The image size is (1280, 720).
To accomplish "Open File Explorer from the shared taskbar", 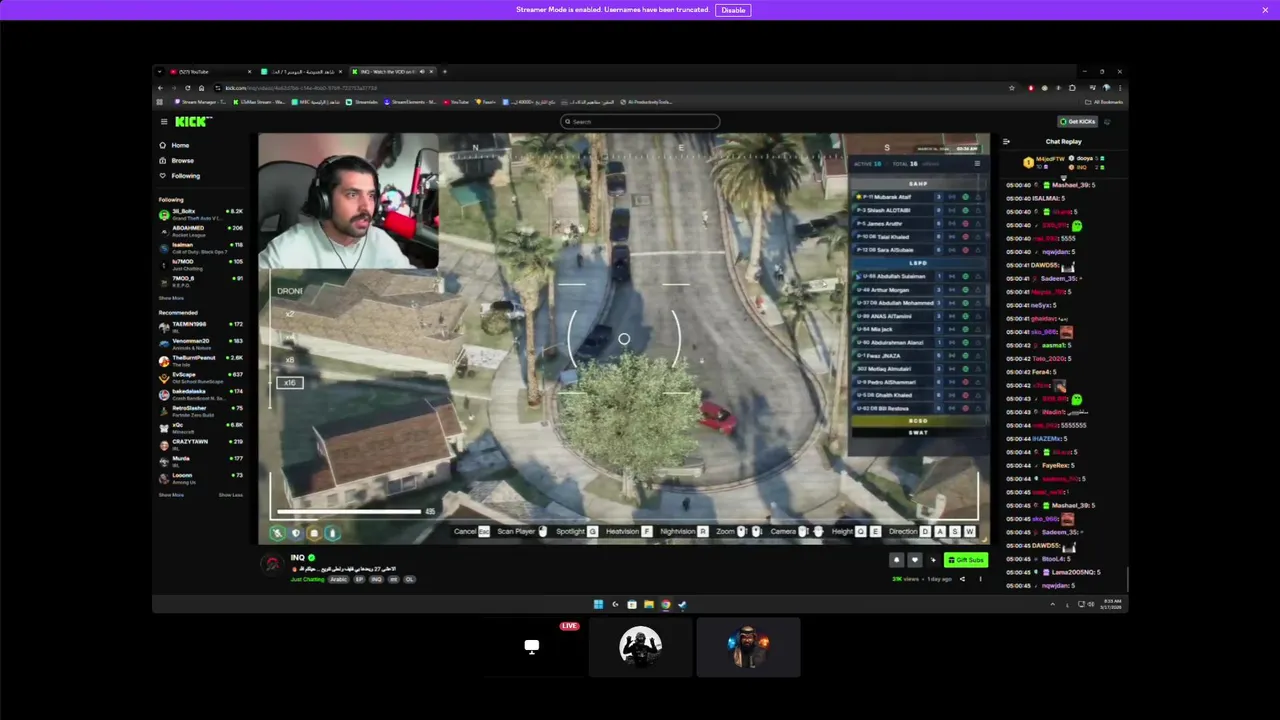I will (x=649, y=604).
